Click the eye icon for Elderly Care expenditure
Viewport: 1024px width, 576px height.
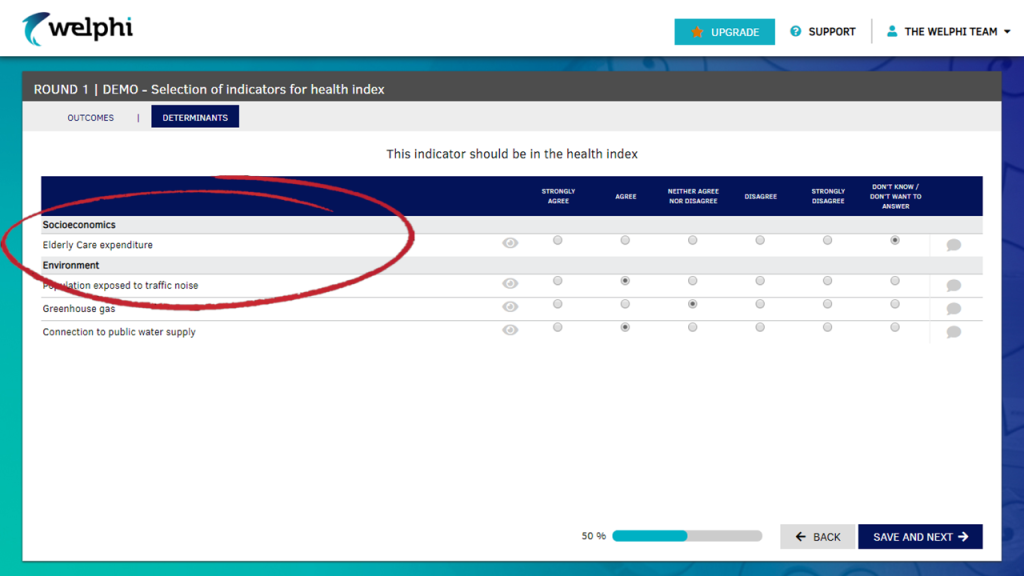510,240
